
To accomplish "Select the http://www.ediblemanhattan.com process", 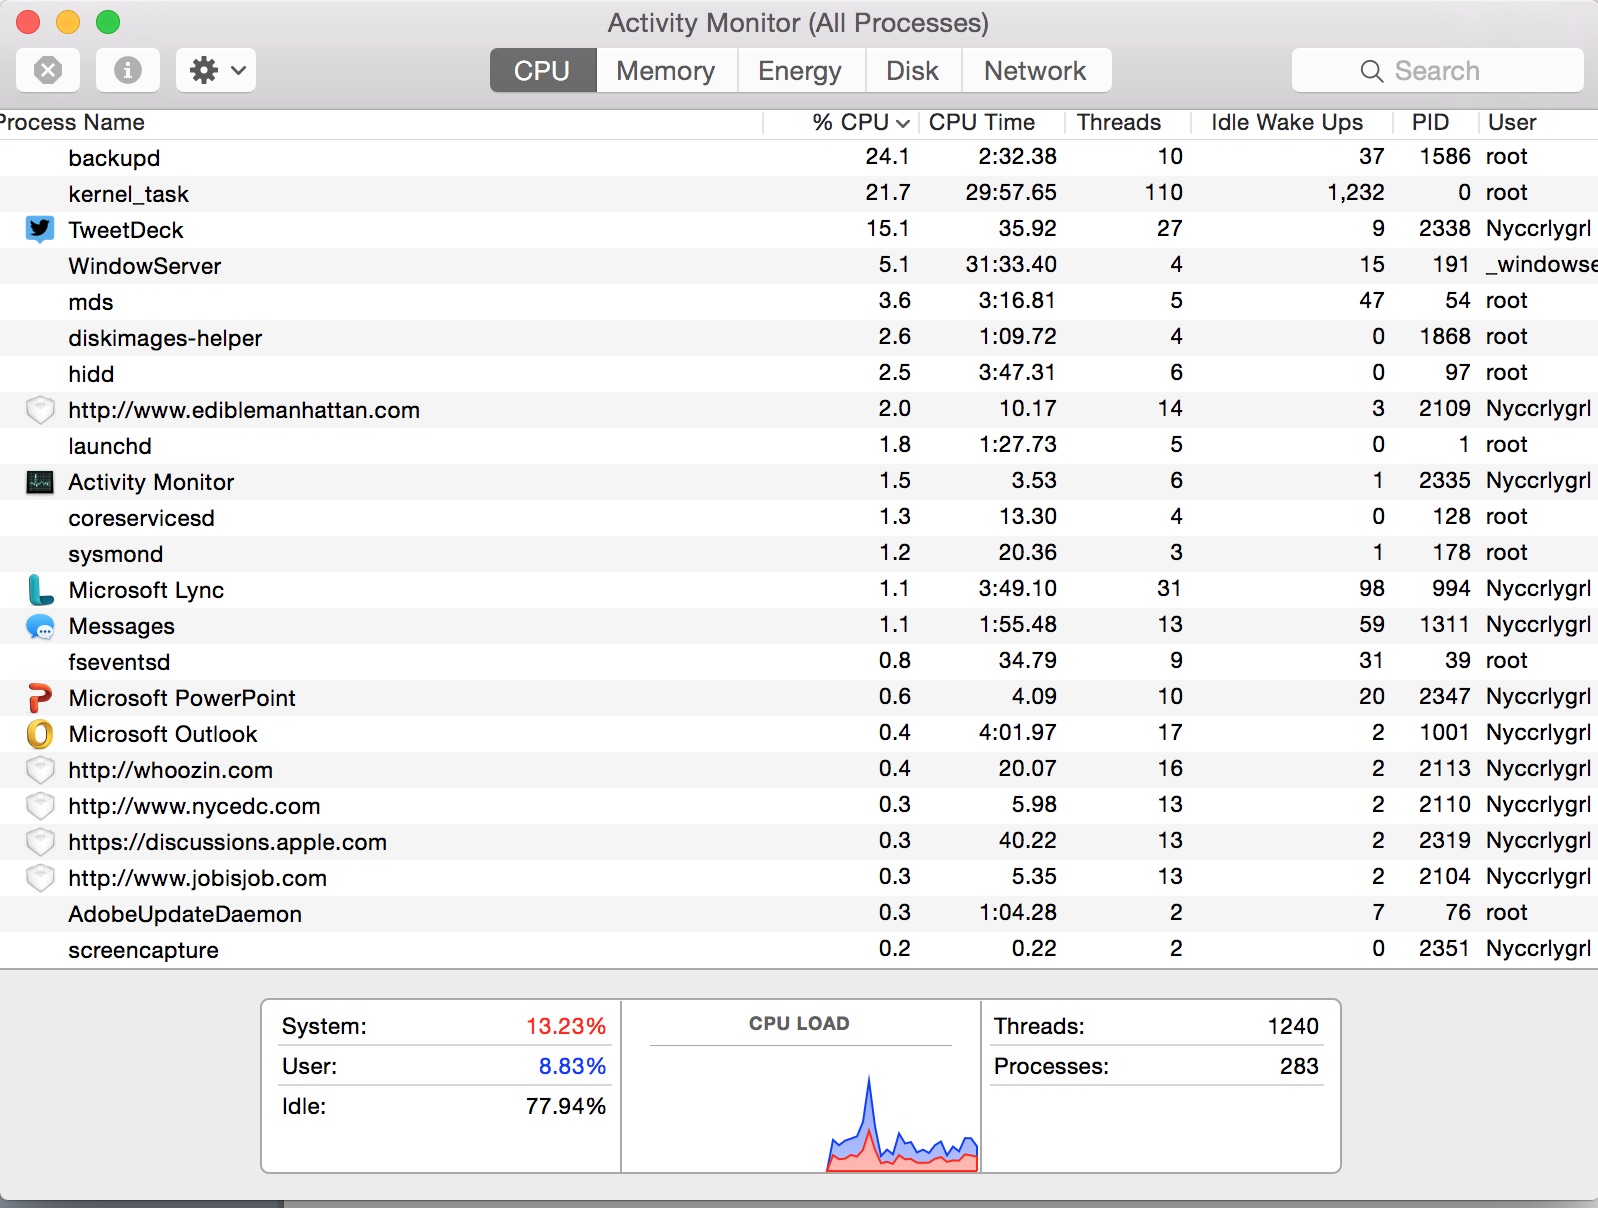I will point(799,410).
